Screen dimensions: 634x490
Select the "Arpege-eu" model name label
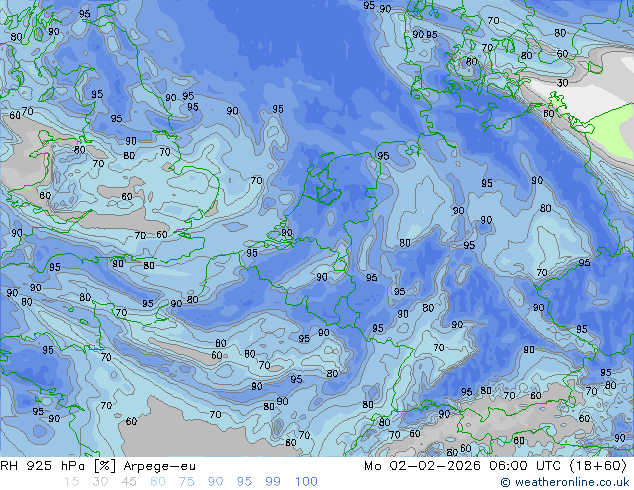click(x=159, y=466)
